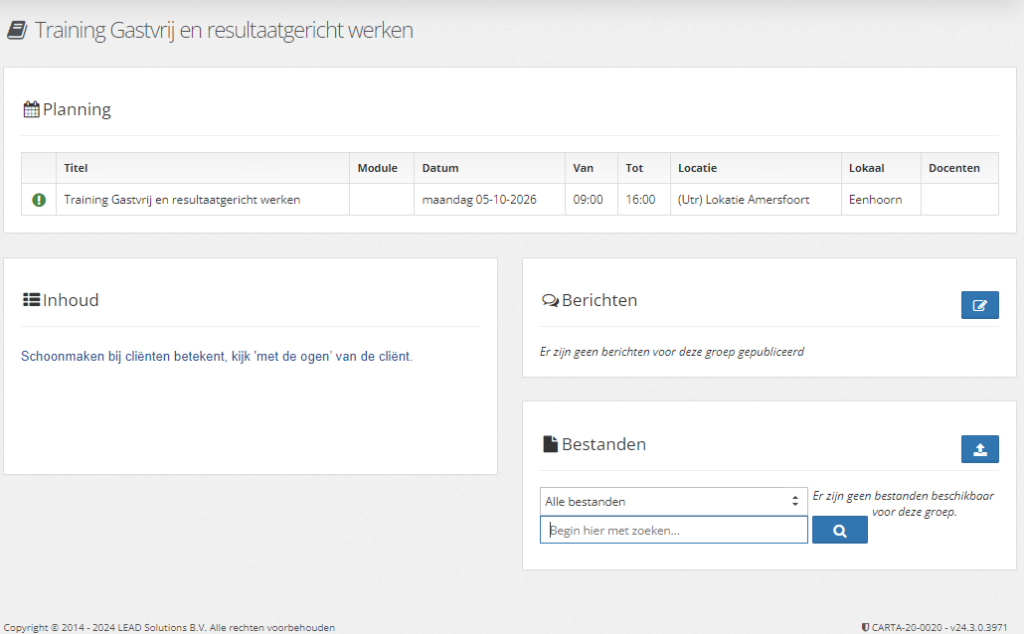Click the Bestanden section heading
The height and width of the screenshot is (634, 1024).
click(x=603, y=444)
